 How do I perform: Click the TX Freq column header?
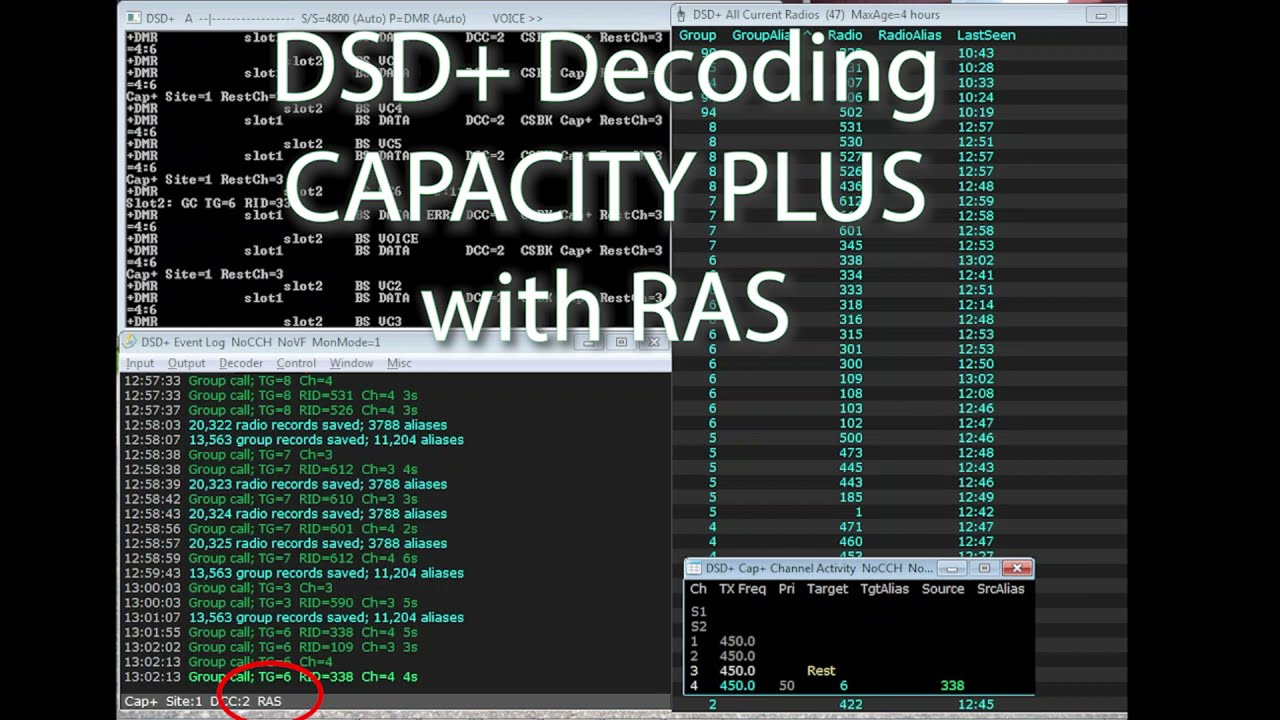pyautogui.click(x=742, y=589)
